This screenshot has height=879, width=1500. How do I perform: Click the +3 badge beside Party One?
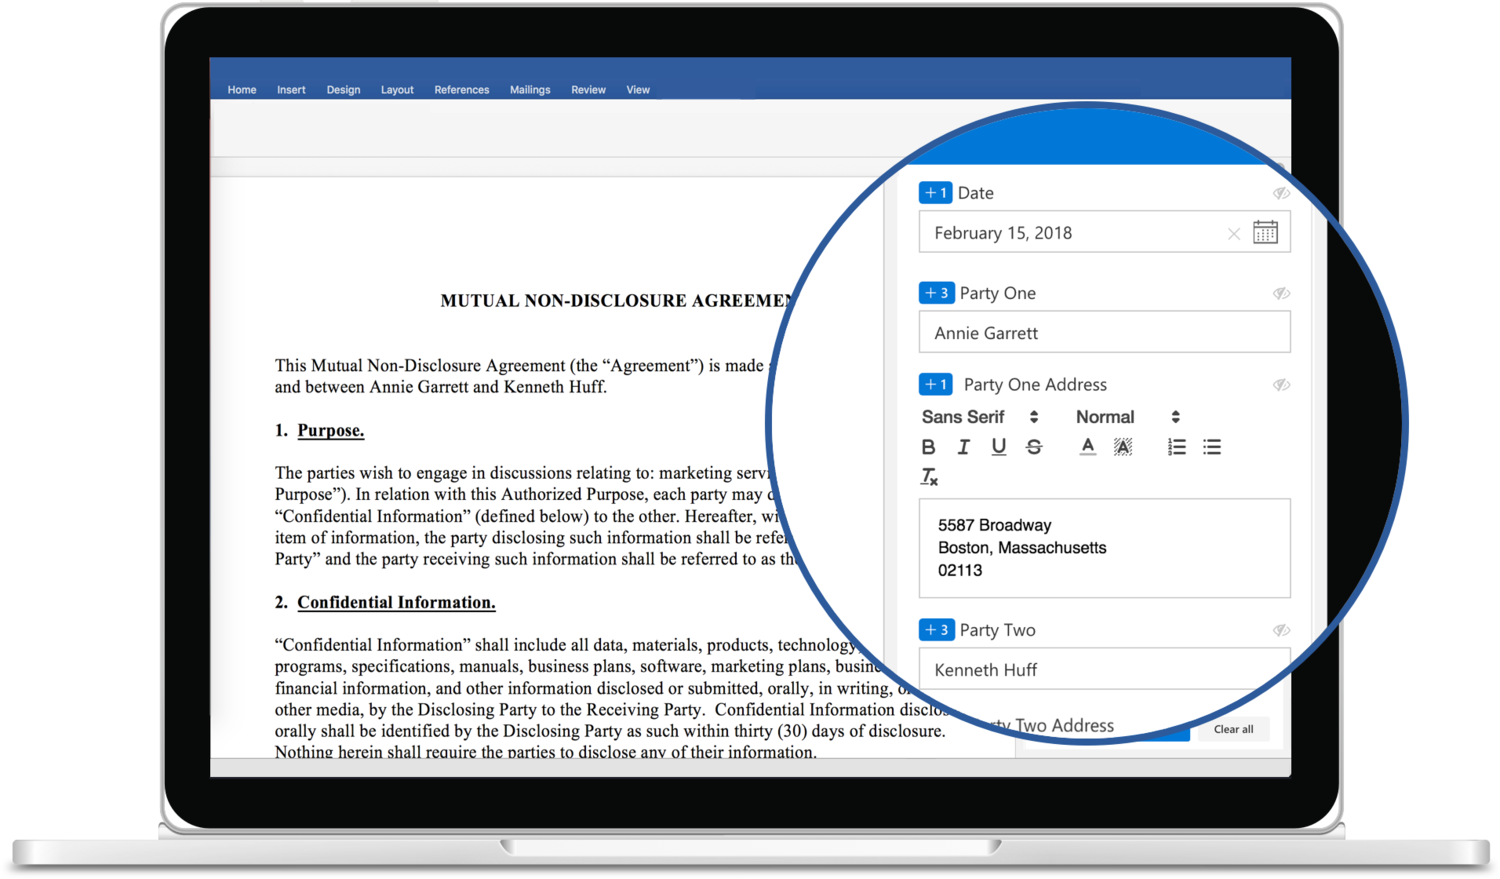(936, 293)
